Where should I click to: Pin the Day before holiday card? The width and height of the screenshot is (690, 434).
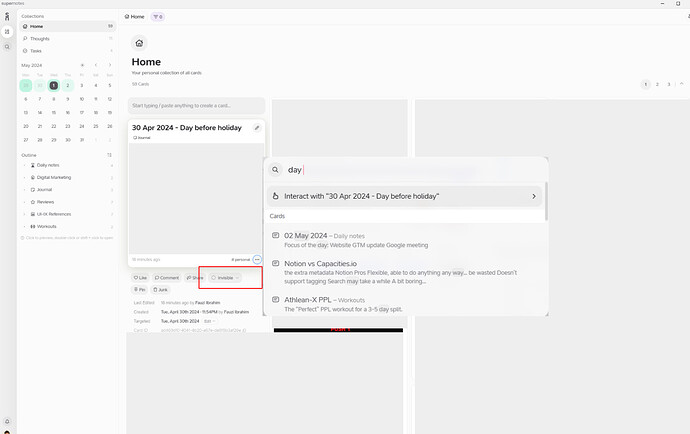coord(140,289)
